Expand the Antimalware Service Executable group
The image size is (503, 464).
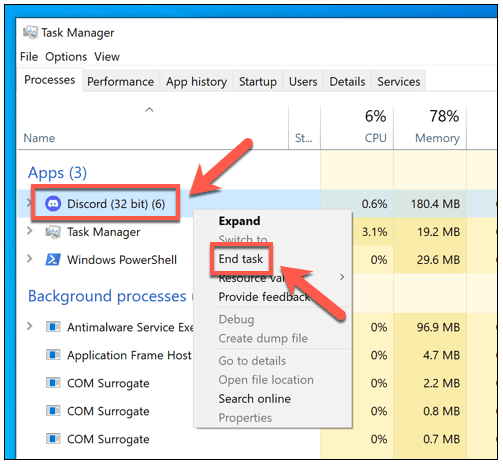click(x=30, y=326)
